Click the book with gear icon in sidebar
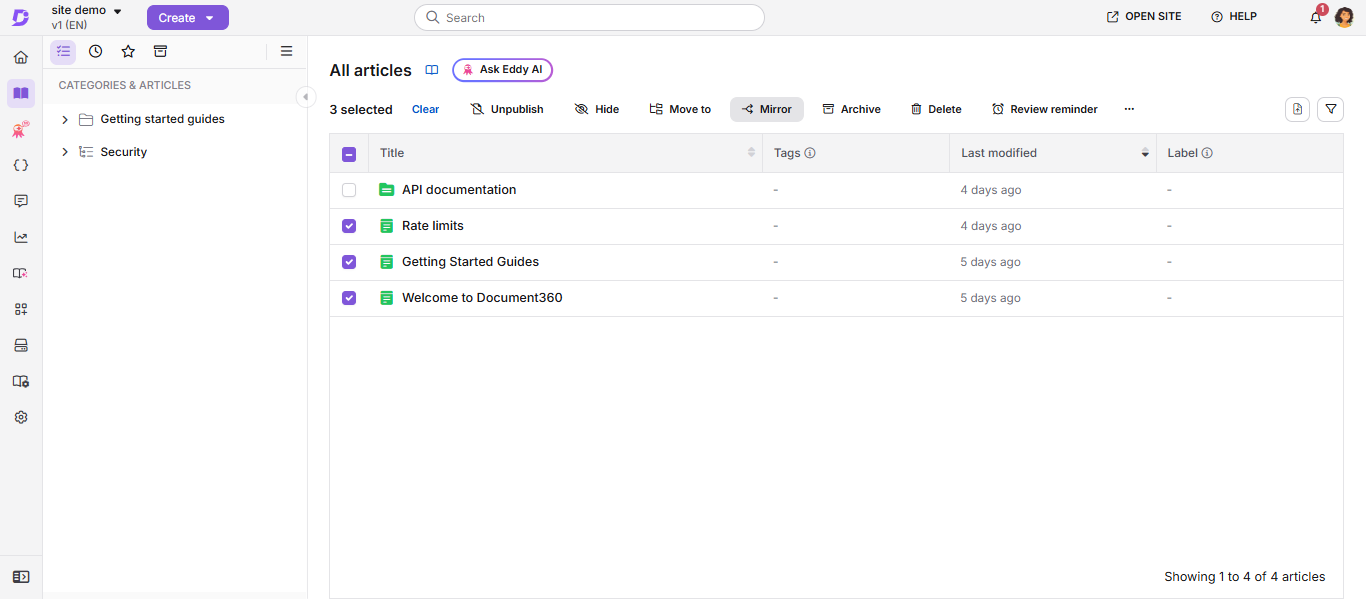This screenshot has width=1366, height=599. click(21, 381)
